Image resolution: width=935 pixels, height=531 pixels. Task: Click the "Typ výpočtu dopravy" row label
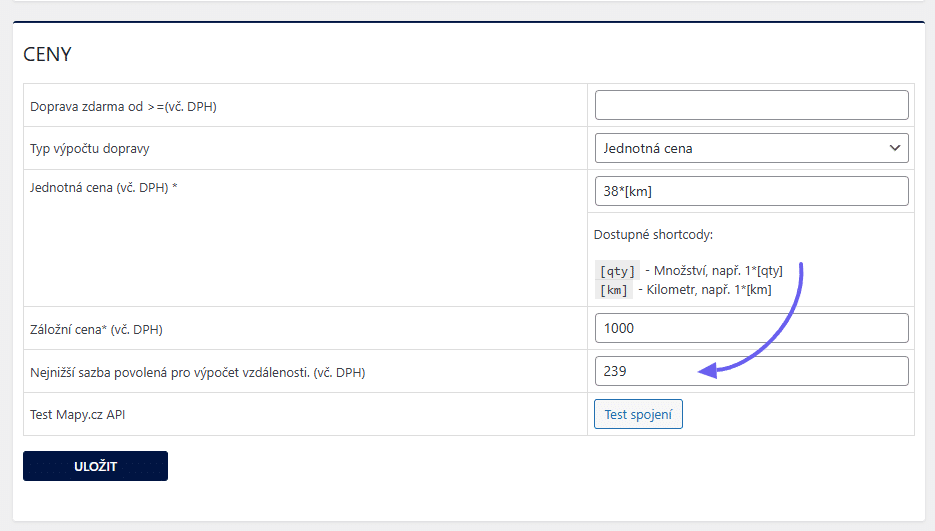click(x=96, y=149)
